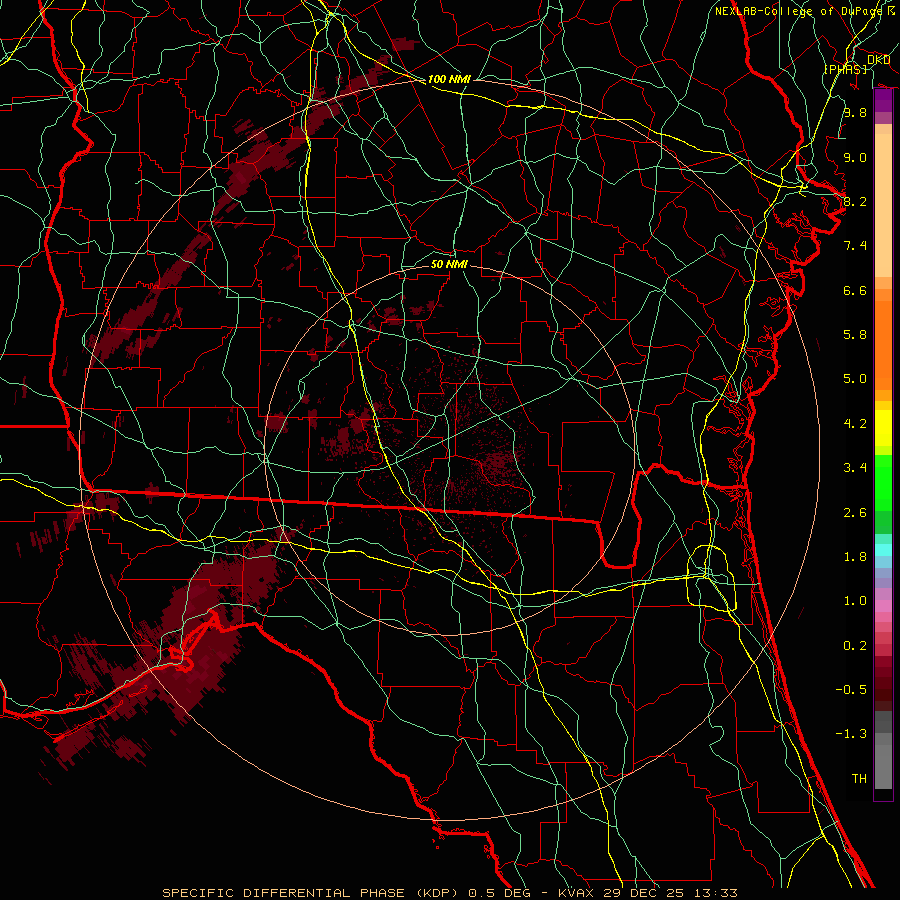
Task: Select the green swatch near 3.4
Action: coord(883,470)
